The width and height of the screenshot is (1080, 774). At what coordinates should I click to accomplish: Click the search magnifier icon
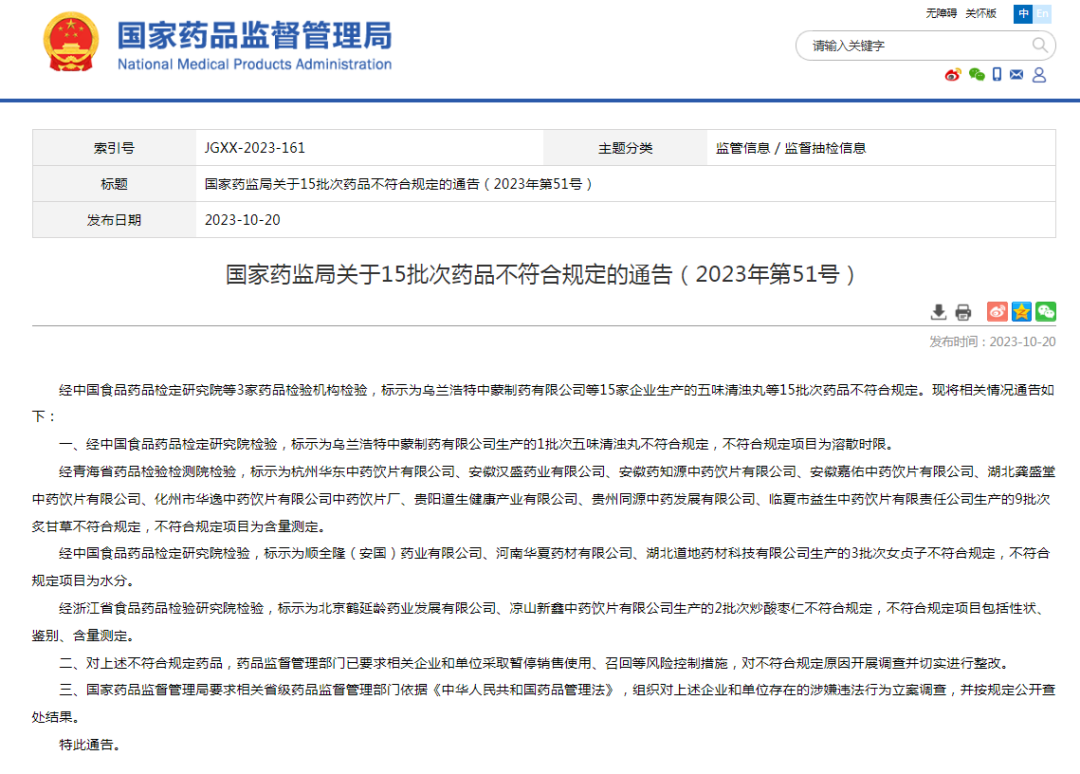[1040, 45]
